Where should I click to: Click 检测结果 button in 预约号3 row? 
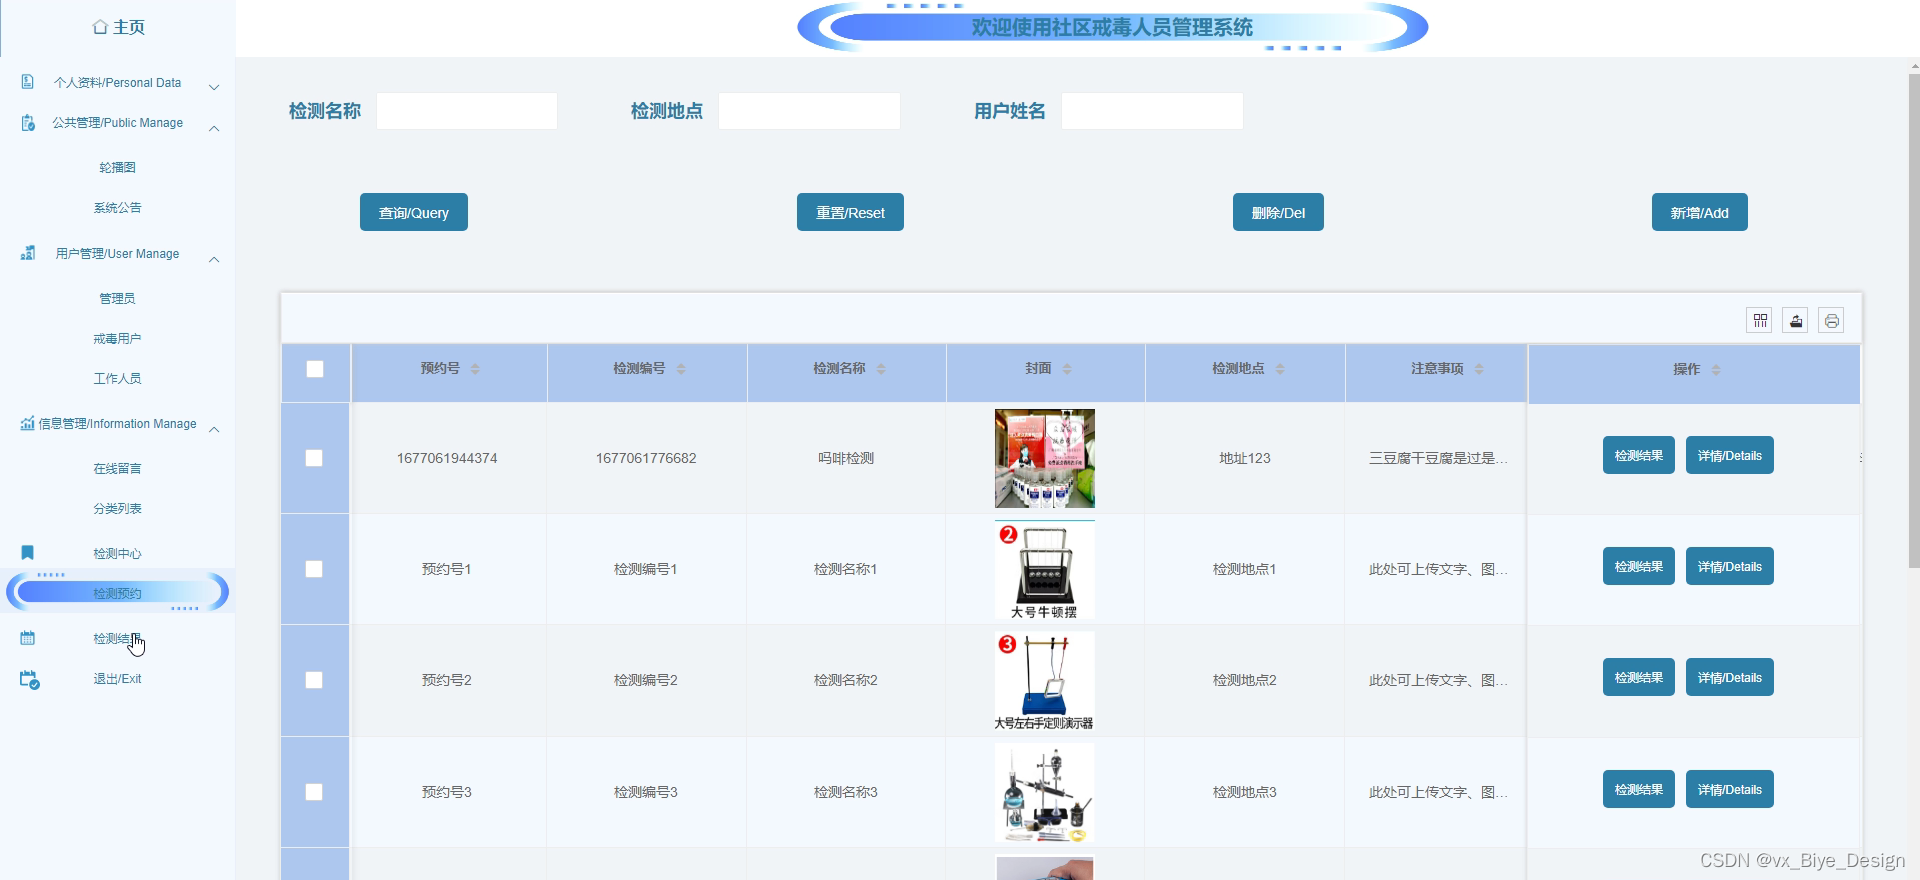pyautogui.click(x=1639, y=789)
